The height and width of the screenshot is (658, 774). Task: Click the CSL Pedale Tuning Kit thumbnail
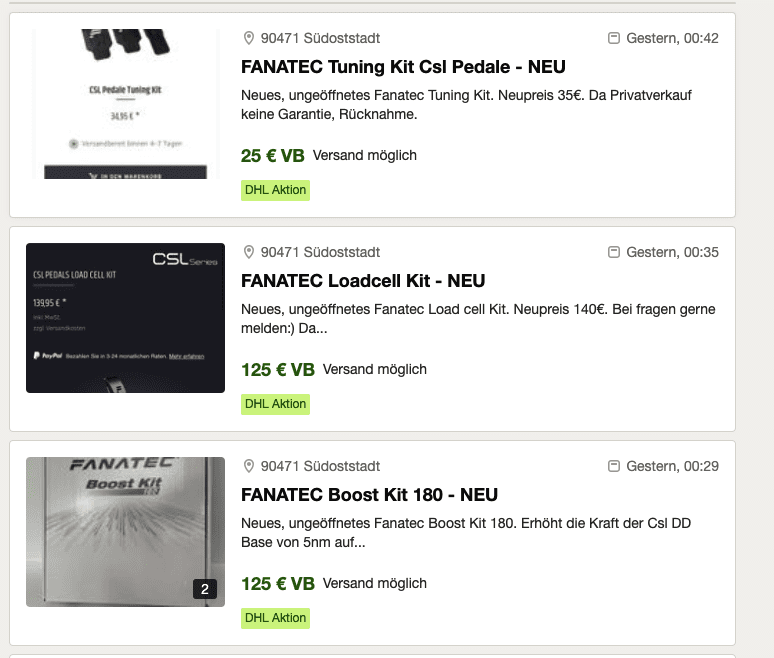(x=125, y=104)
